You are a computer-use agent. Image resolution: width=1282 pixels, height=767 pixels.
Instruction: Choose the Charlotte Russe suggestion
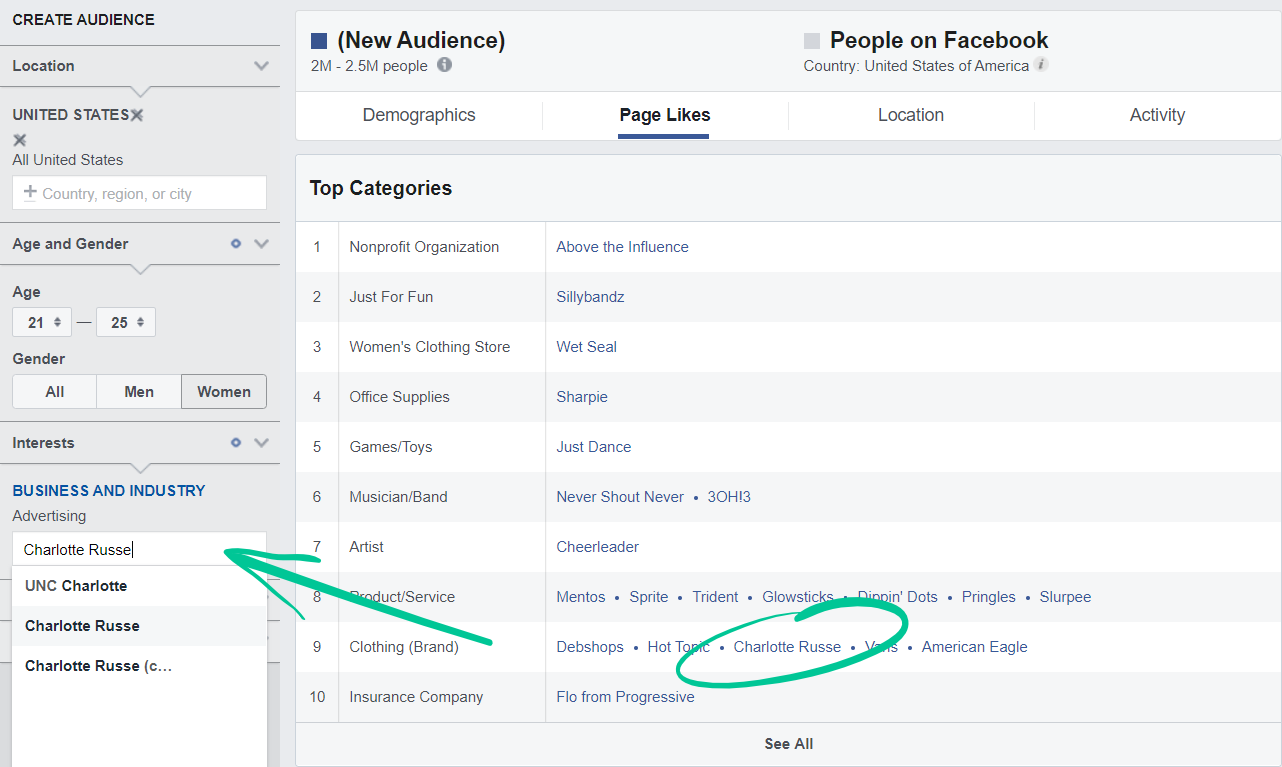pos(139,626)
